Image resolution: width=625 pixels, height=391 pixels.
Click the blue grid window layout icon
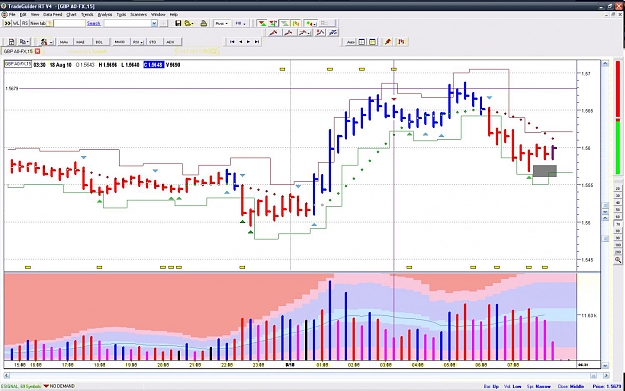pyautogui.click(x=362, y=42)
